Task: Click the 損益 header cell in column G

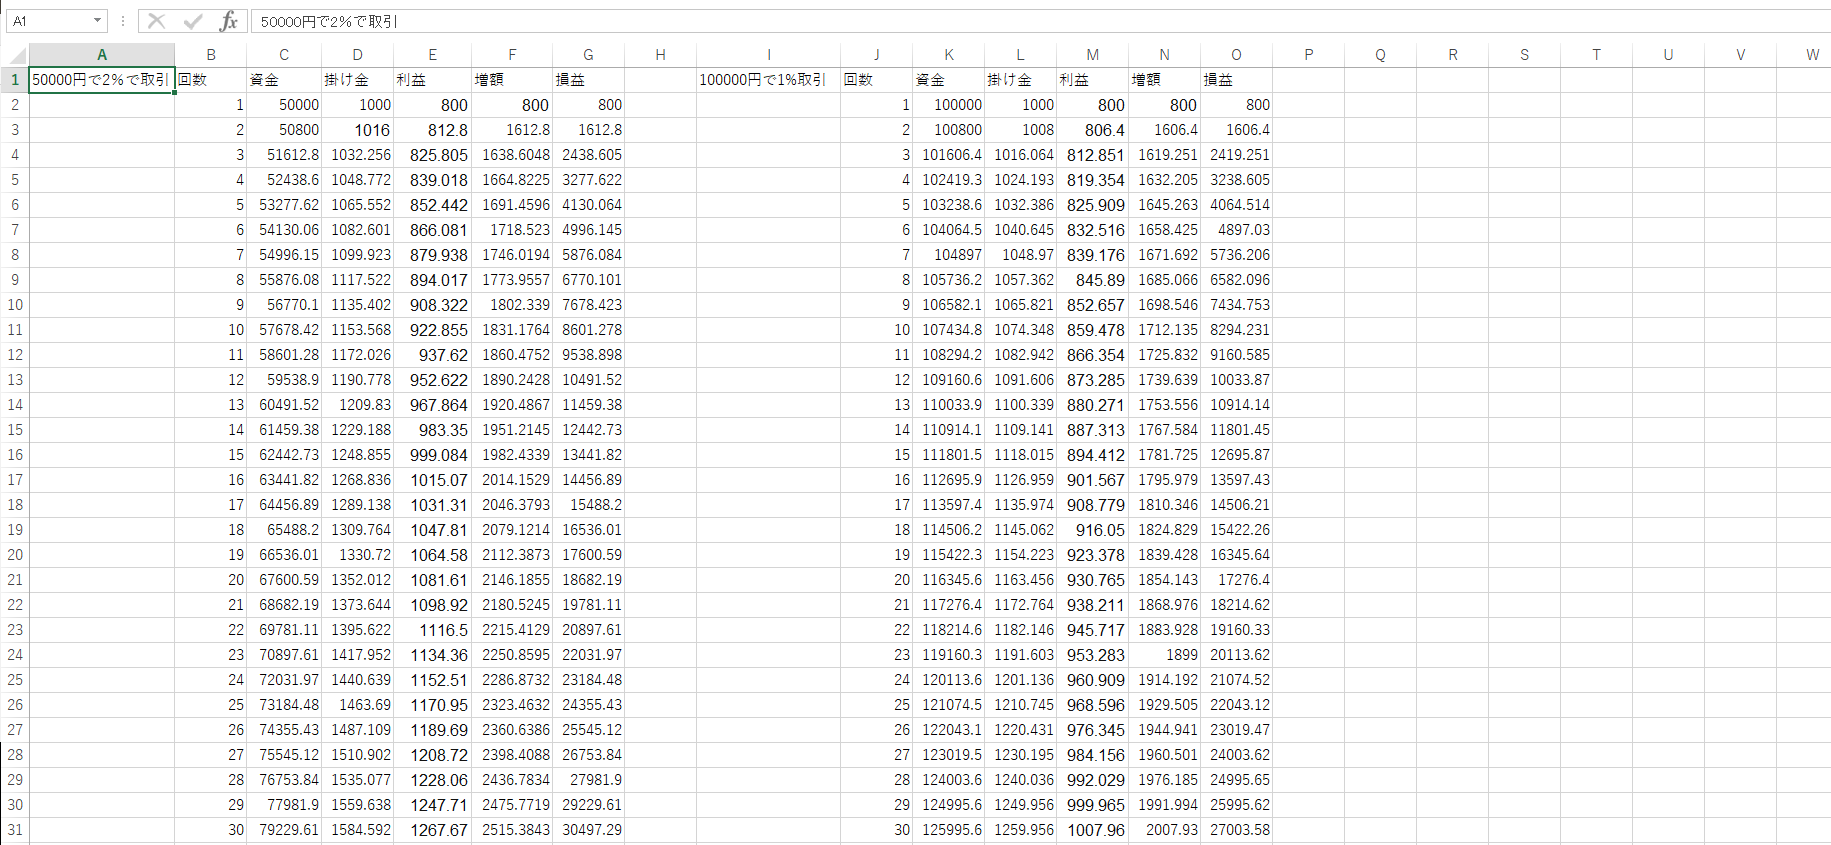Action: point(588,80)
